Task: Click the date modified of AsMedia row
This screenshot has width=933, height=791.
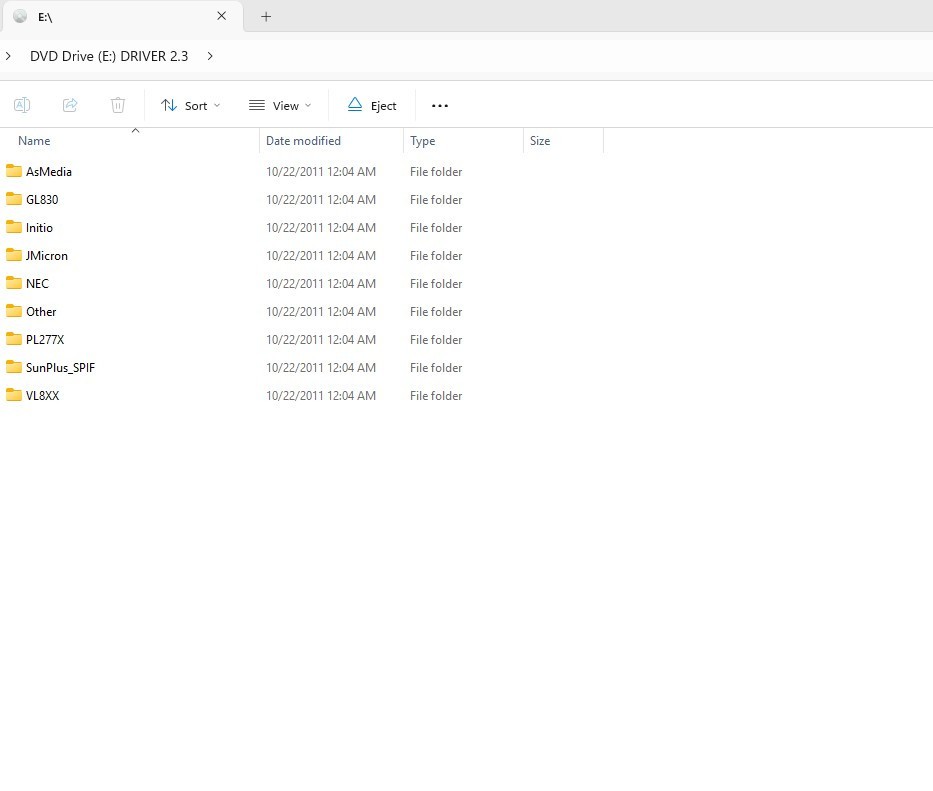Action: point(321,171)
